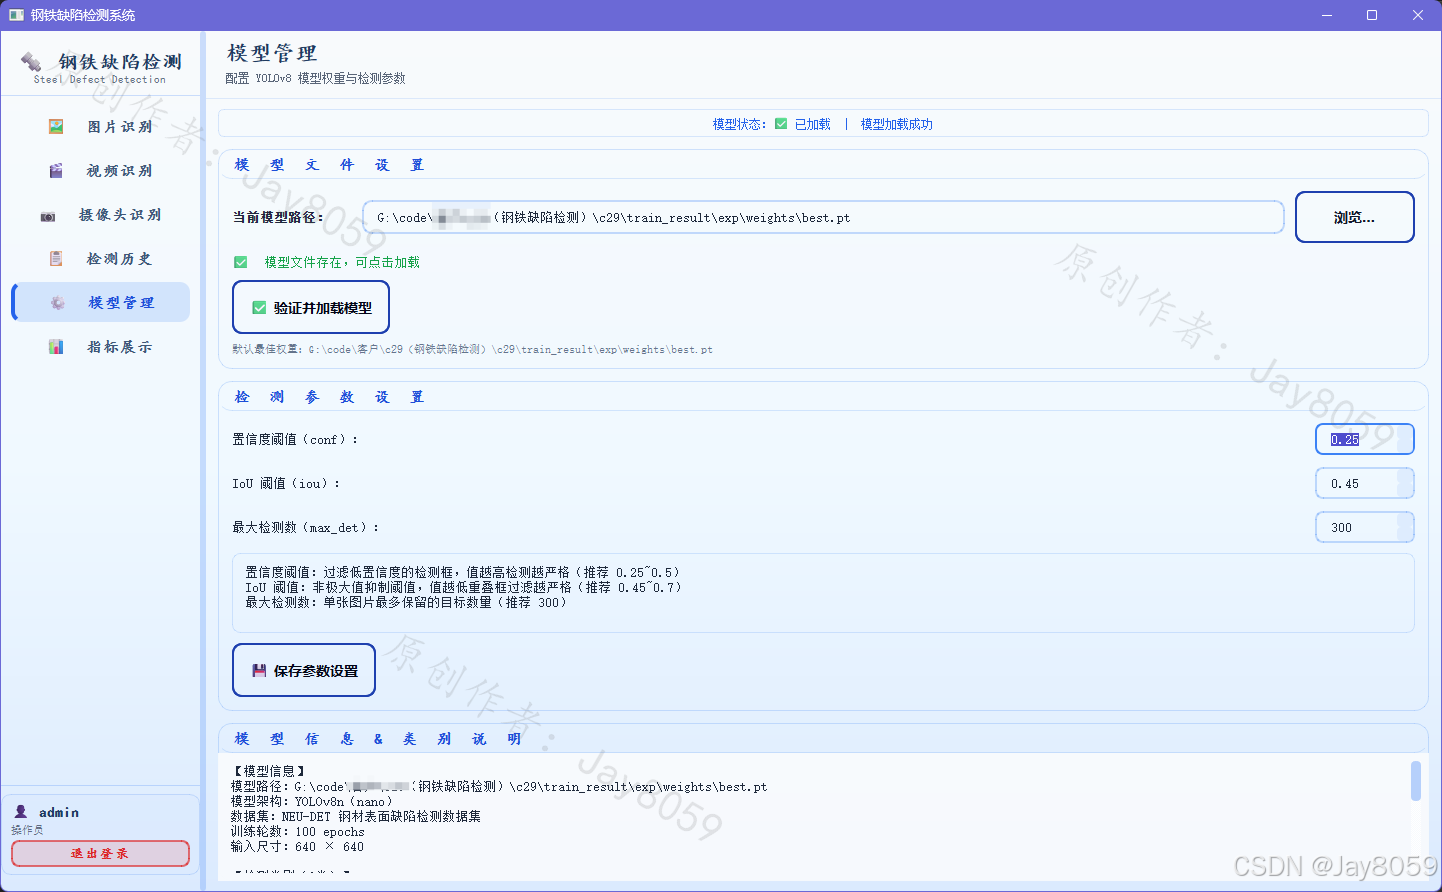Screen dimensions: 1442x892
Task: Click the green check beside 模型状态
Action: (x=781, y=124)
